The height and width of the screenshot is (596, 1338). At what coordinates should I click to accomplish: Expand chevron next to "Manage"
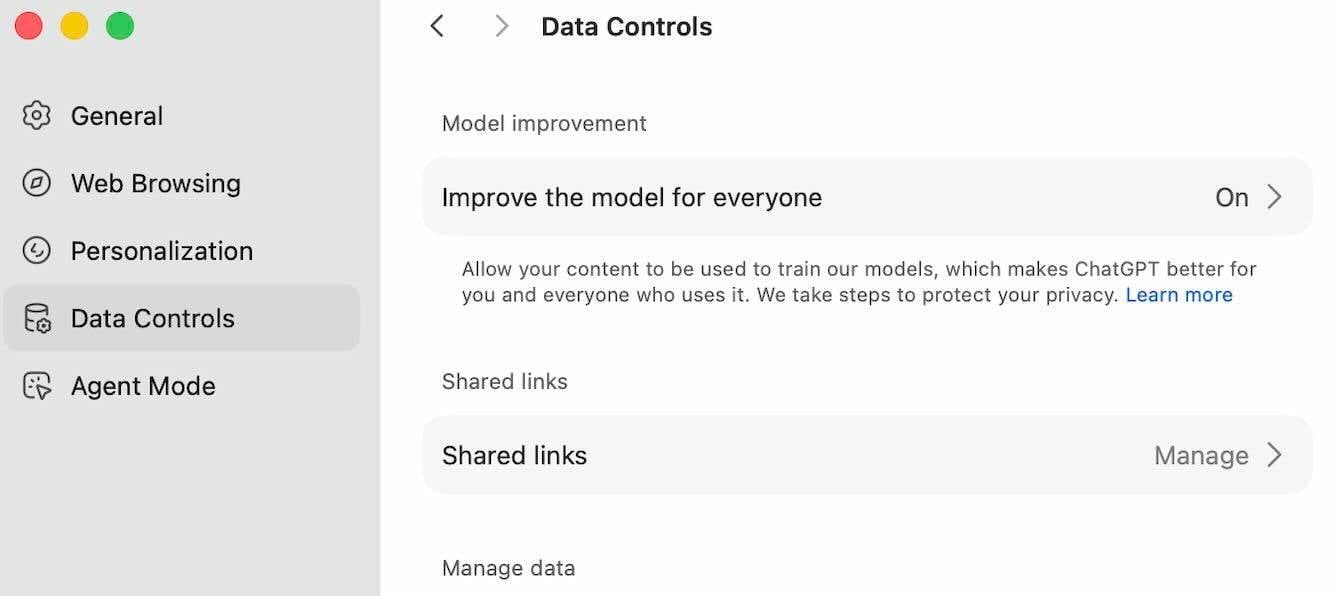point(1275,455)
